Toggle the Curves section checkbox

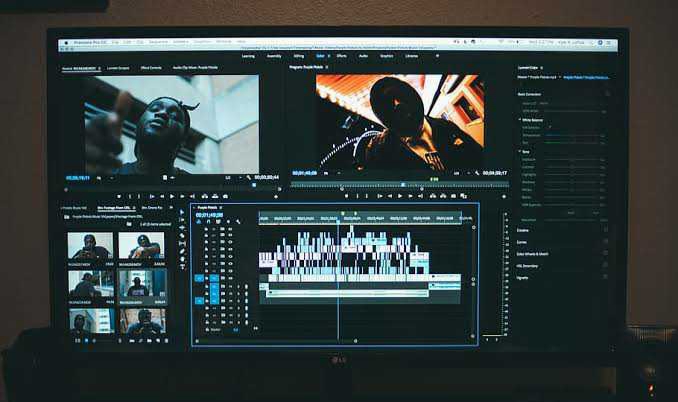(x=605, y=242)
